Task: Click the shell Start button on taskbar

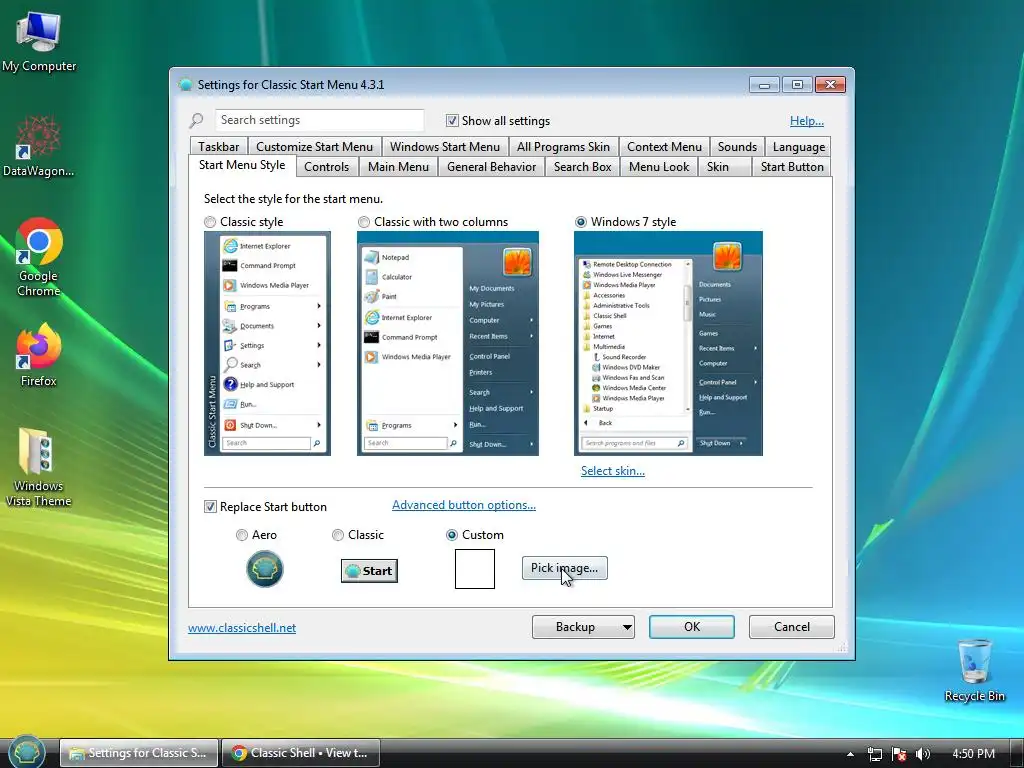Action: [26, 751]
